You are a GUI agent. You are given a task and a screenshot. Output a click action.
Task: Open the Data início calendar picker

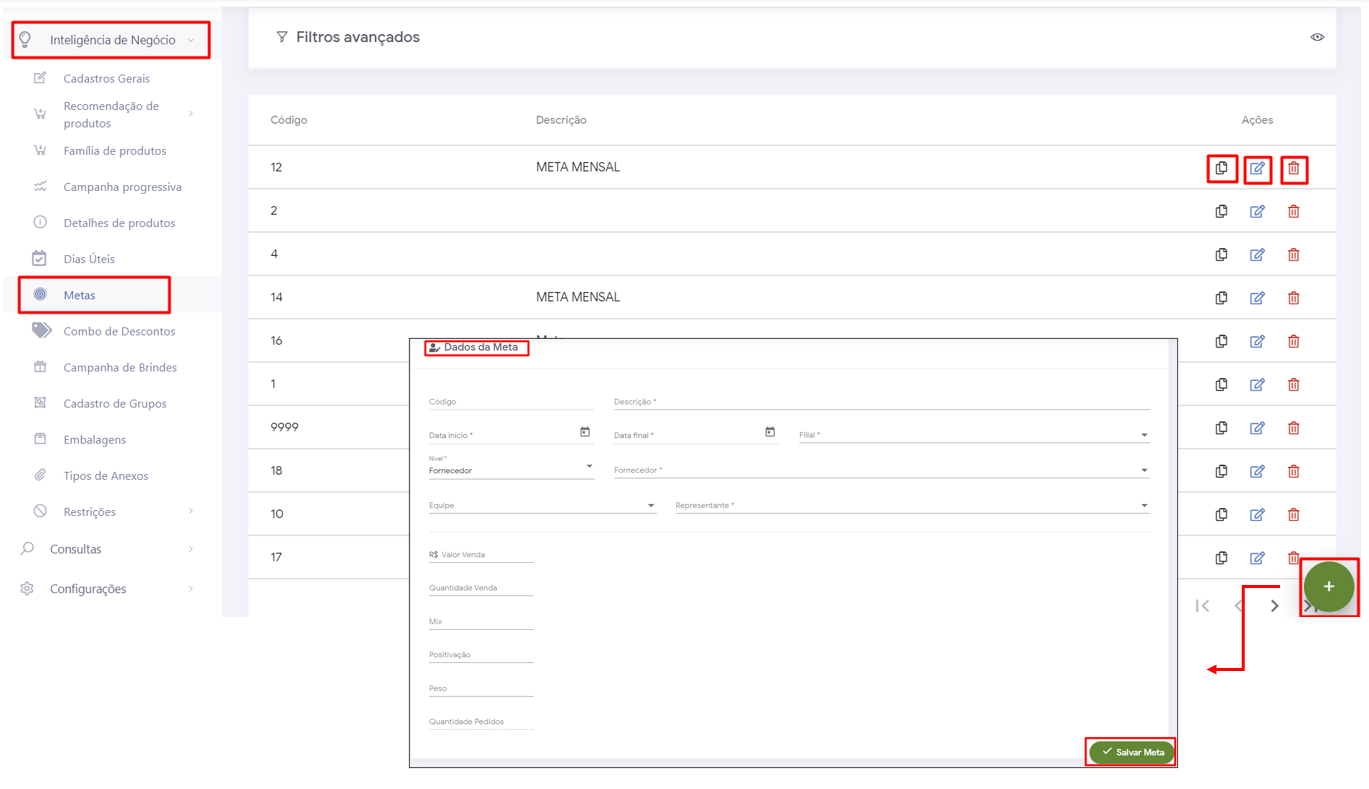tap(585, 432)
